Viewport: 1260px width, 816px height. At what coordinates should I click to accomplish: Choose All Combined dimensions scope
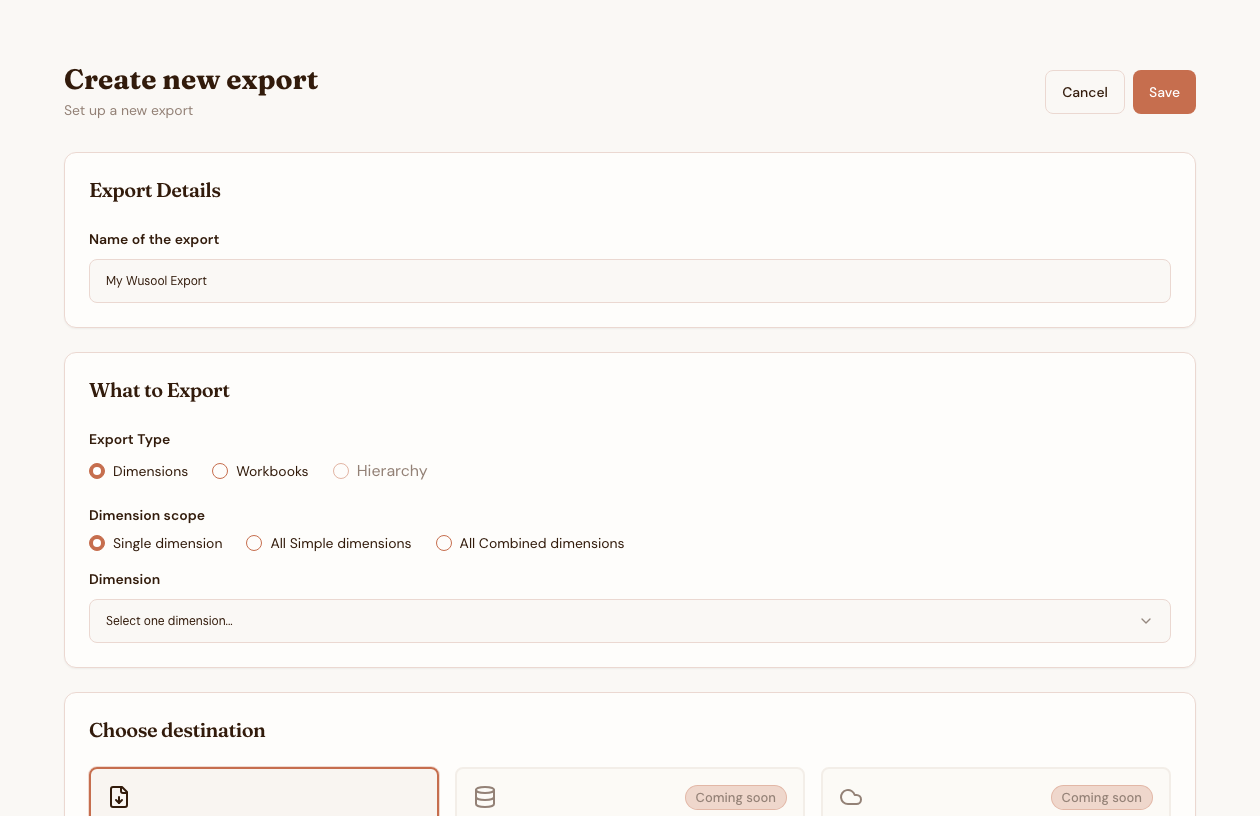point(444,543)
